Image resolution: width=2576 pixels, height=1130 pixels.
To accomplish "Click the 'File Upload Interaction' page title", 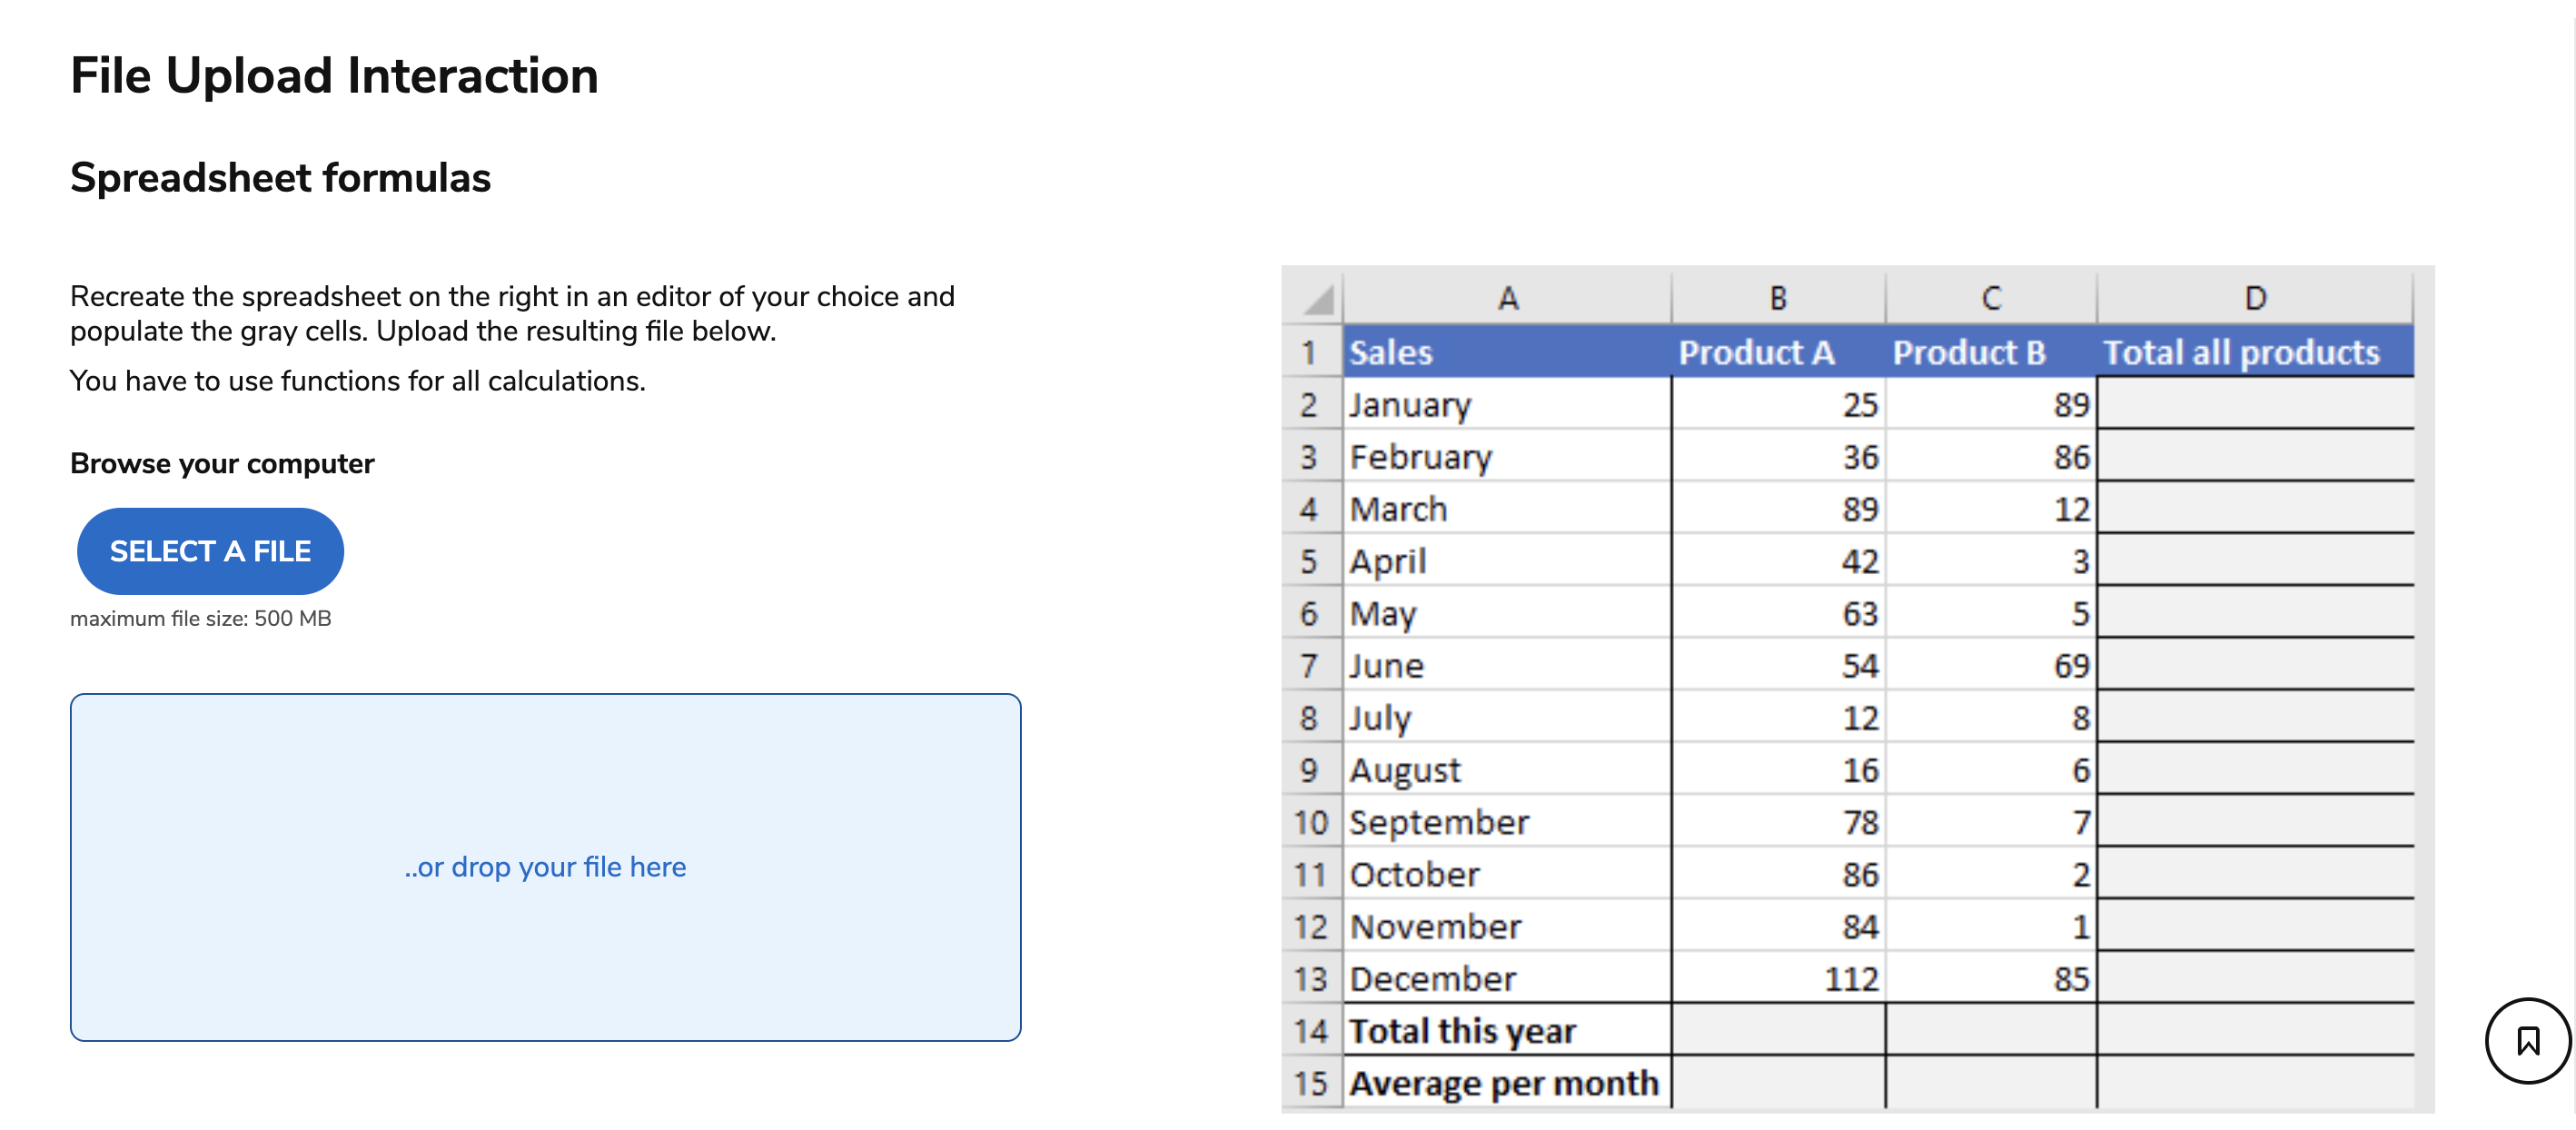I will (x=334, y=74).
